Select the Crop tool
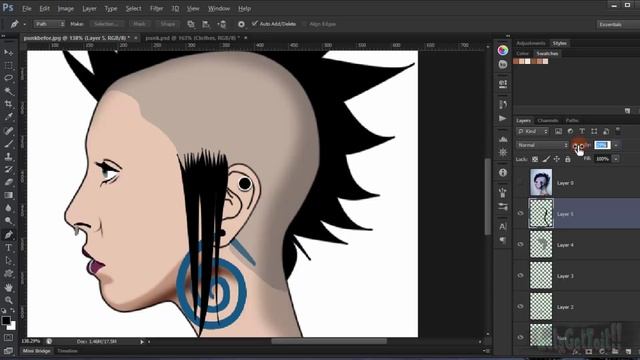640x360 pixels. 9,104
